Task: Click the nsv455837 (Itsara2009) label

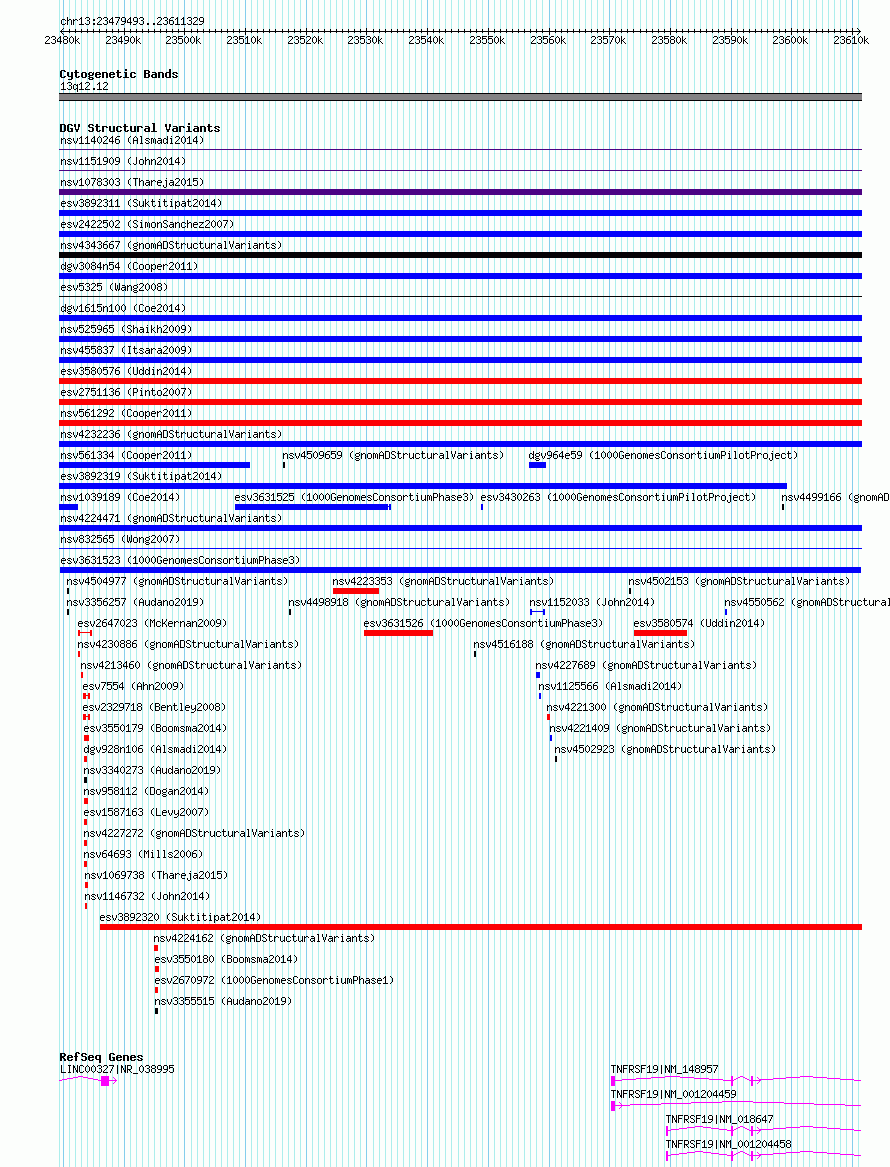Action: click(x=126, y=349)
